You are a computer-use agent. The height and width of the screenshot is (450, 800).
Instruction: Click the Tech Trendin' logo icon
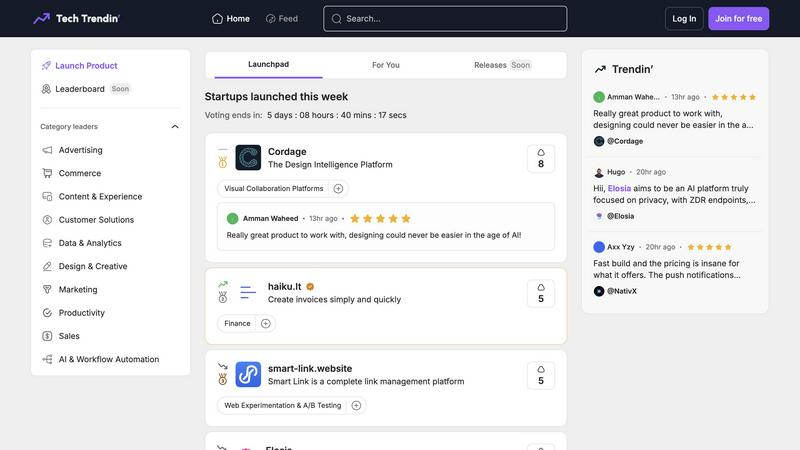click(x=41, y=18)
